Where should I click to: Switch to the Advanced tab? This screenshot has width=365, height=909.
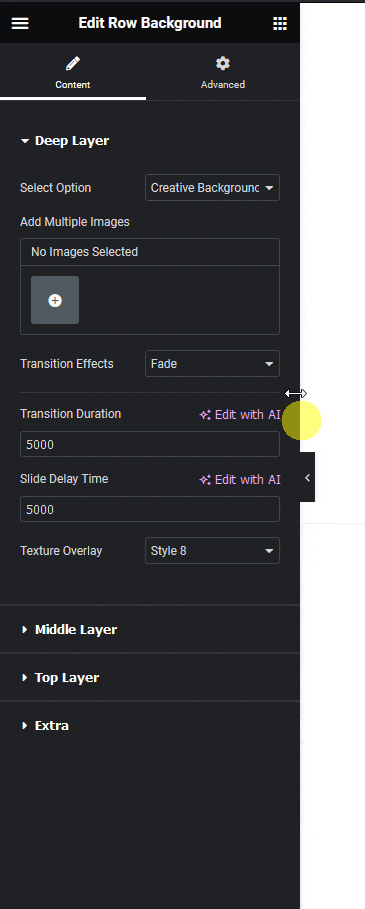pyautogui.click(x=222, y=72)
